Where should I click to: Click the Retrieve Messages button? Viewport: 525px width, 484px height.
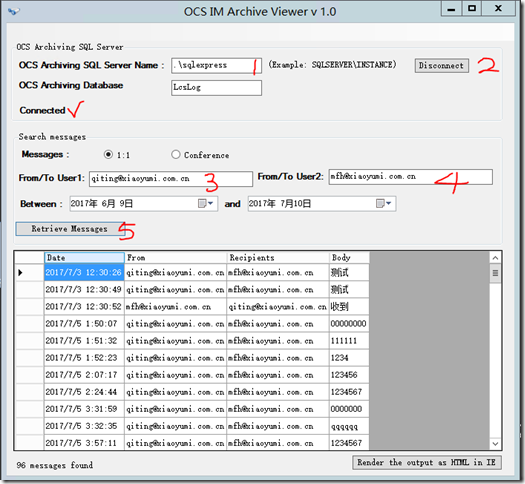(70, 229)
